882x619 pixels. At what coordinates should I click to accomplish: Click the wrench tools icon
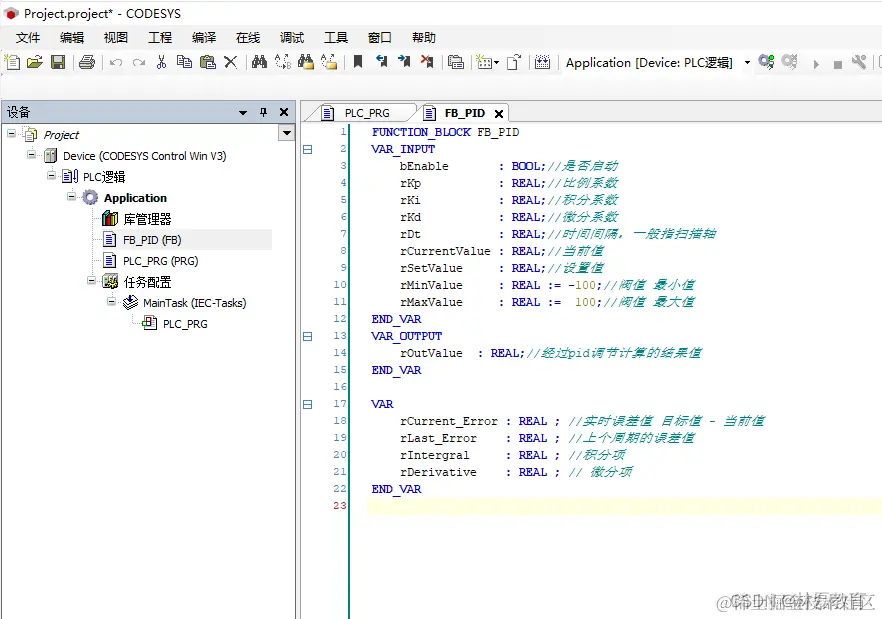click(859, 62)
